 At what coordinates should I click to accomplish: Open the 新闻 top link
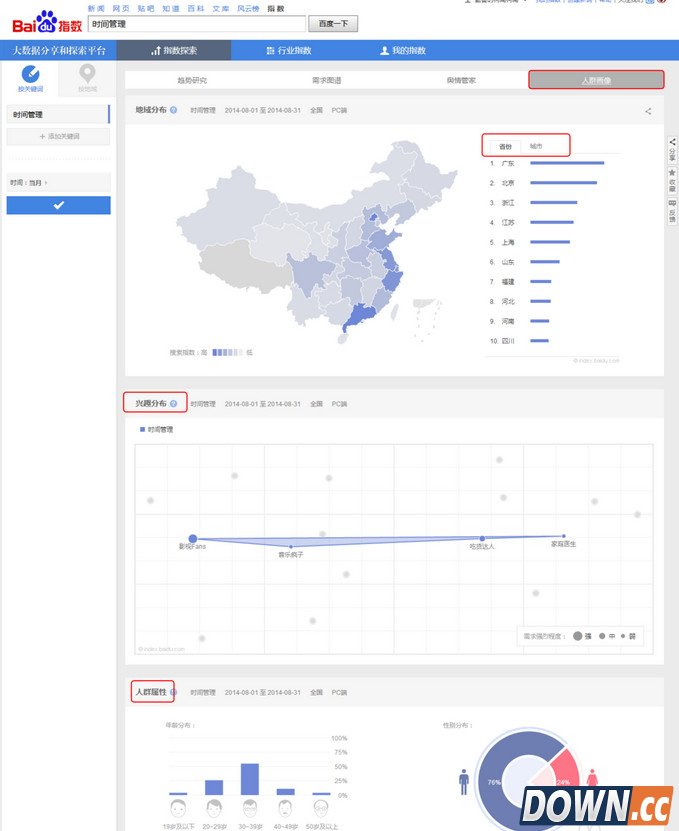click(x=96, y=8)
